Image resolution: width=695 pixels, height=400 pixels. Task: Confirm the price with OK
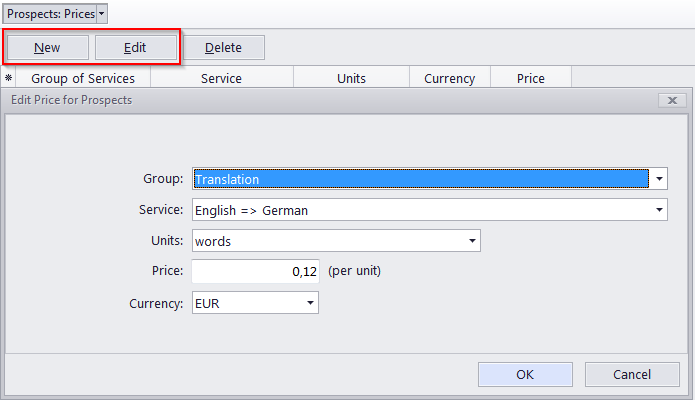(x=525, y=374)
